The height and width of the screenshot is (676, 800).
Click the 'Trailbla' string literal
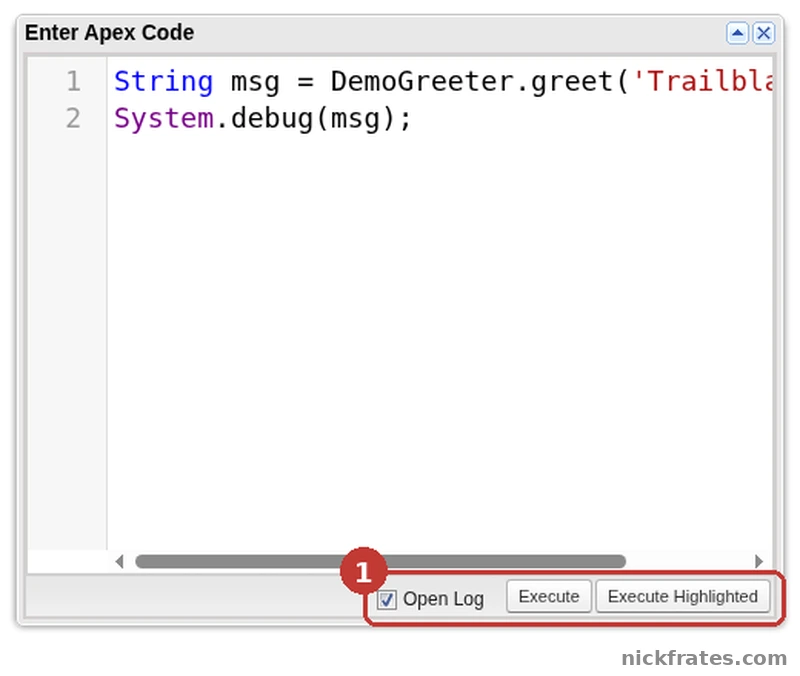click(x=703, y=82)
